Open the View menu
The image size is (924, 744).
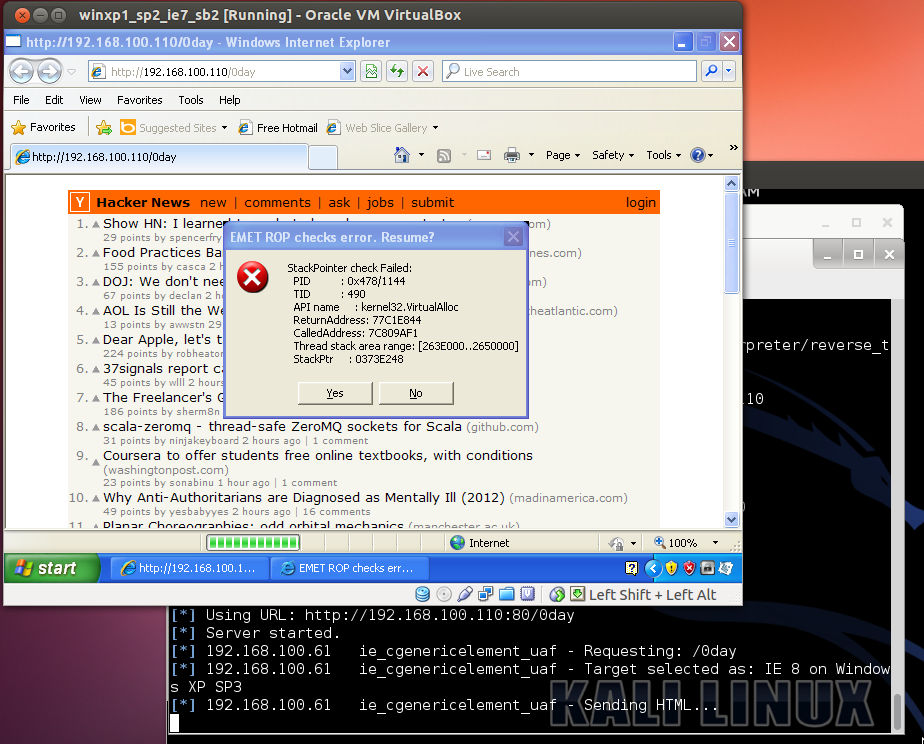pyautogui.click(x=90, y=100)
